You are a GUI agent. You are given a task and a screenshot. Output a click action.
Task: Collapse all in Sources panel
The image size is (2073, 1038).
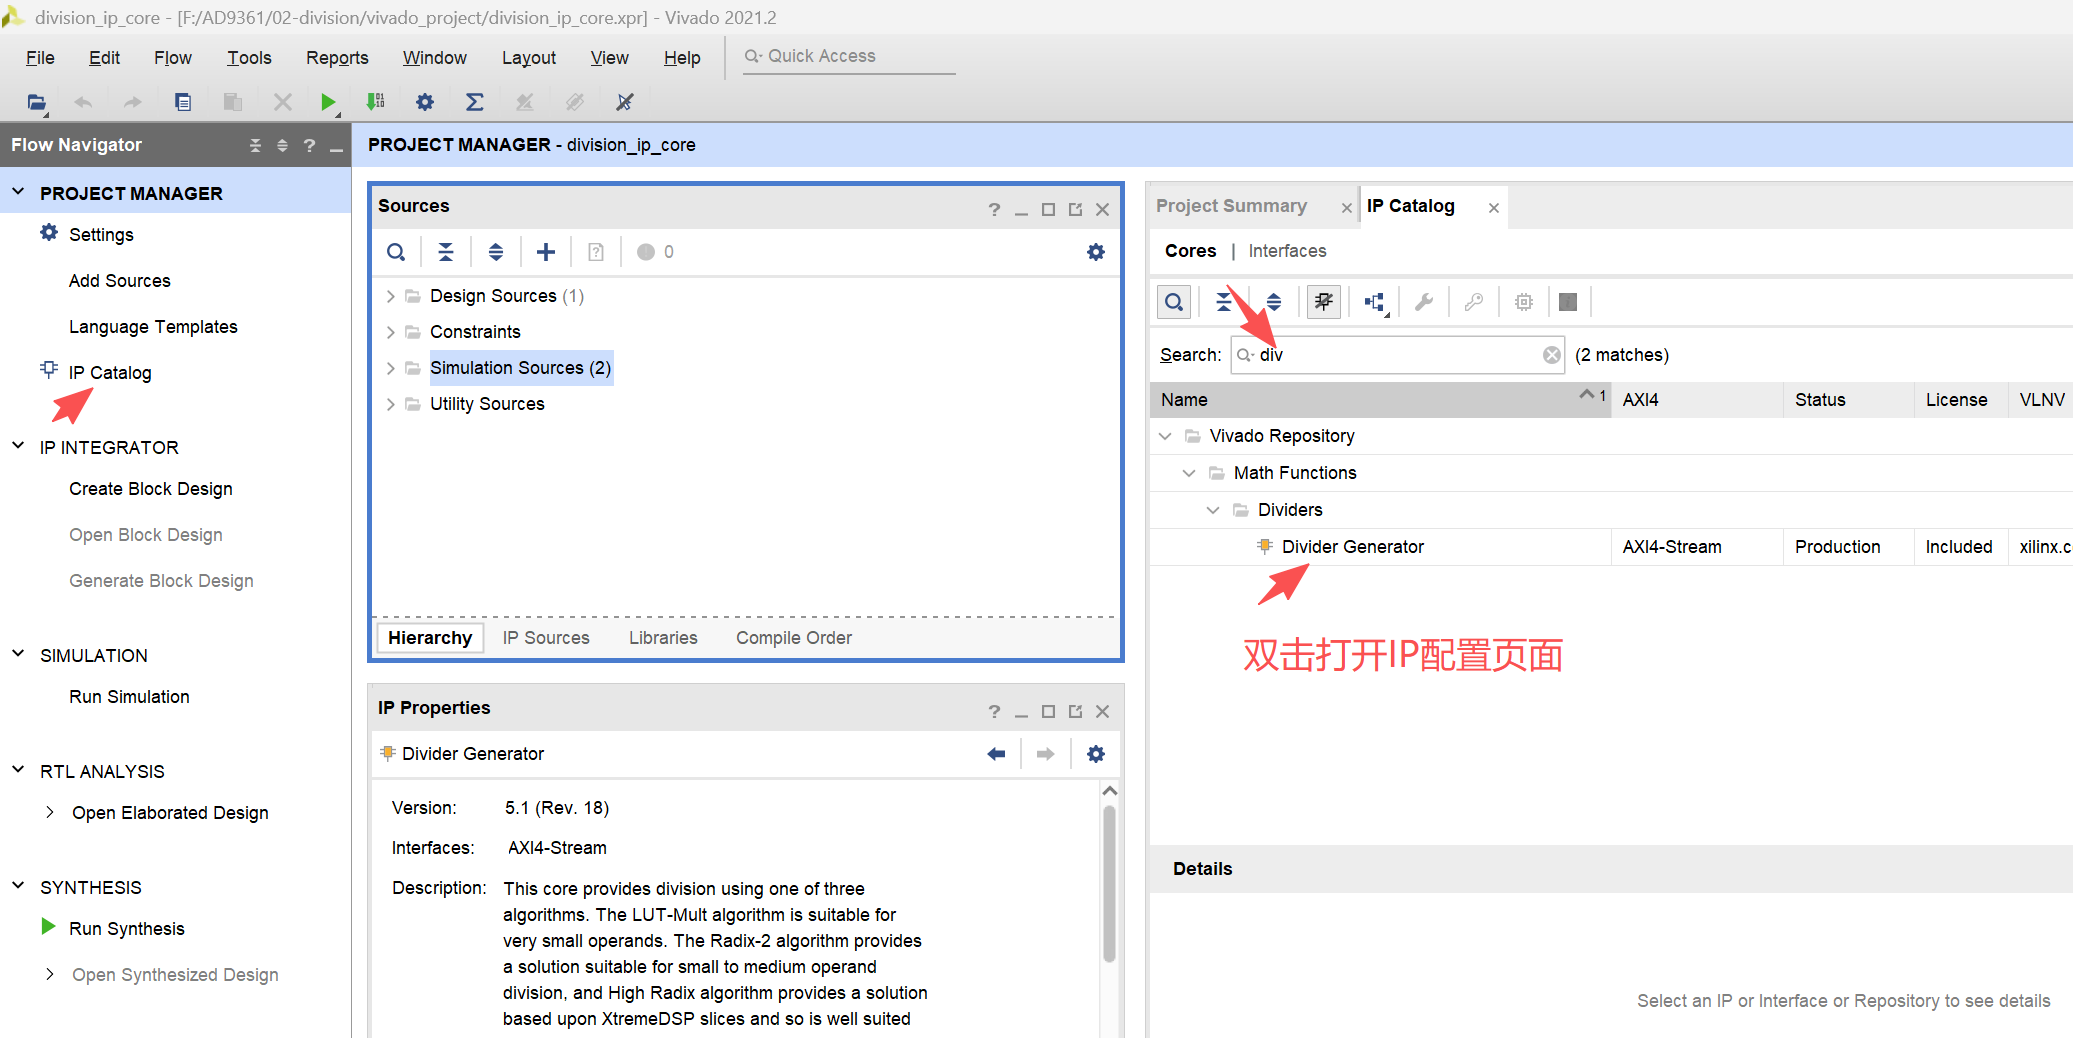446,252
